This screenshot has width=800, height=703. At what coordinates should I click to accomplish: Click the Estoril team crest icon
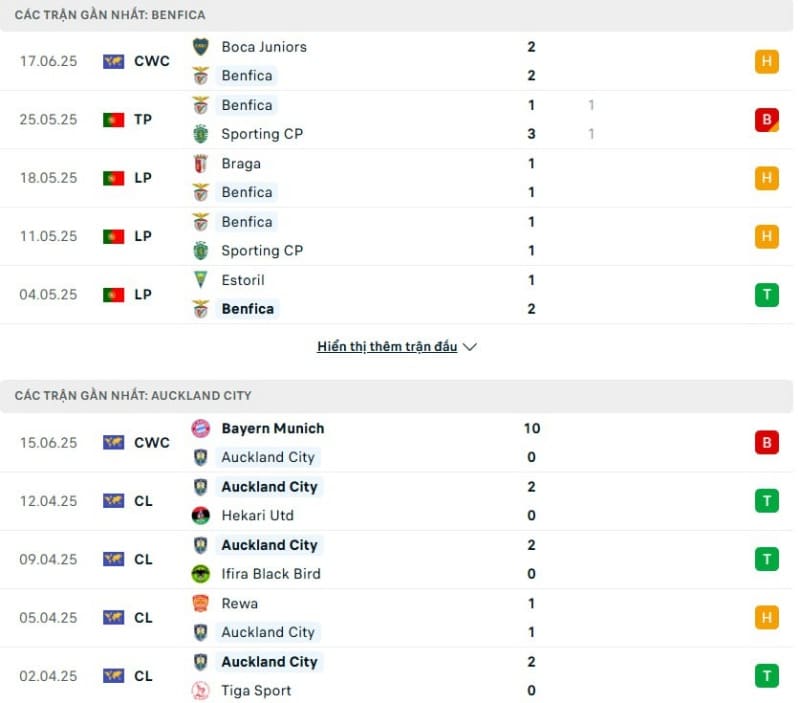(x=201, y=280)
